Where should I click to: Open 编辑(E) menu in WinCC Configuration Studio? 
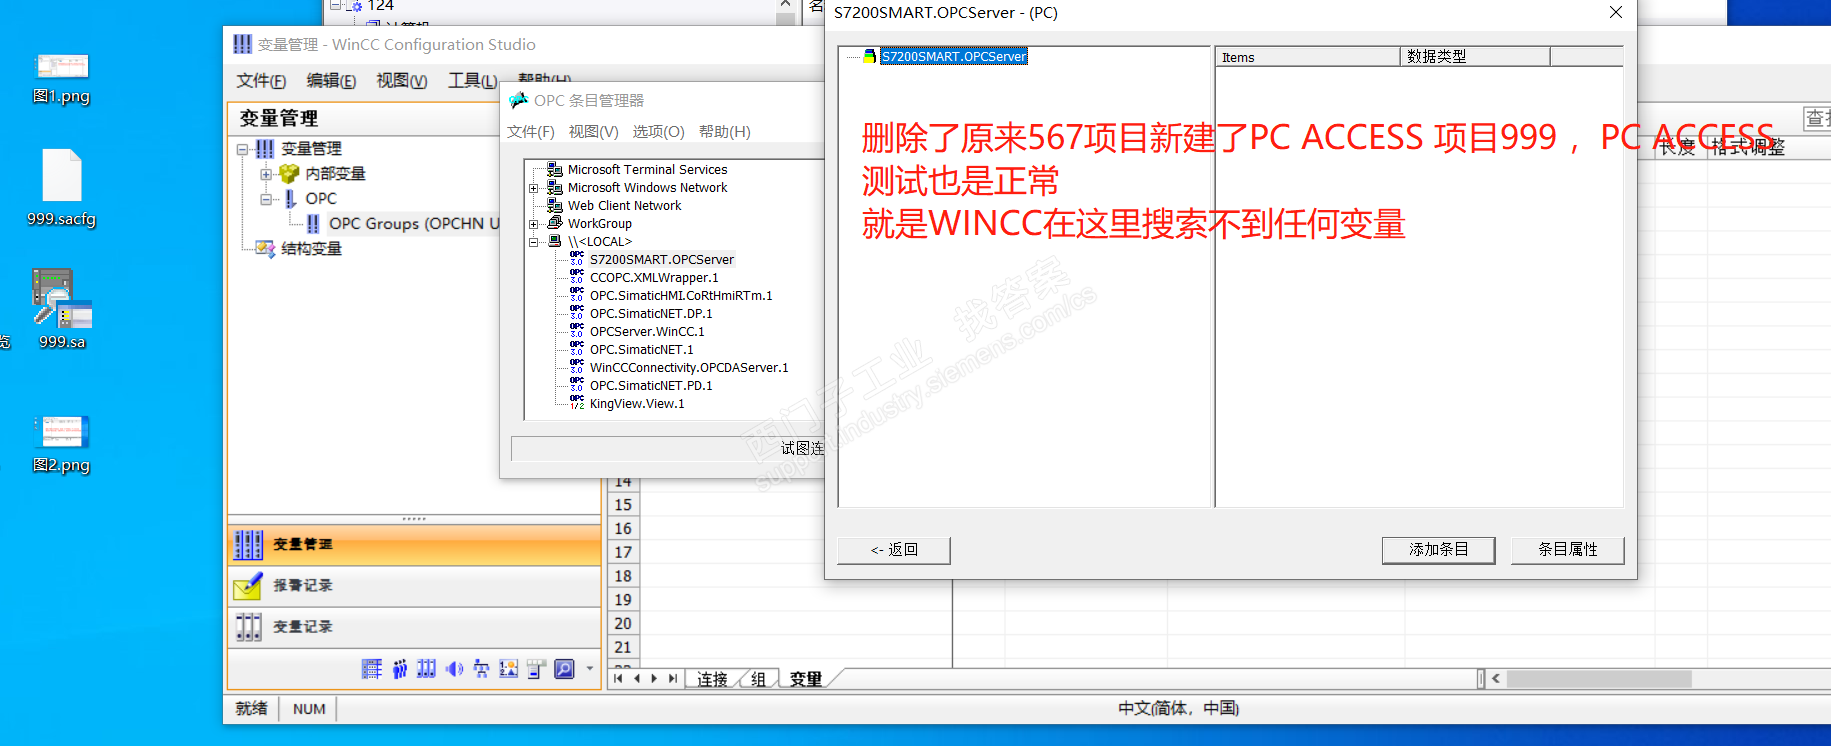pos(331,81)
